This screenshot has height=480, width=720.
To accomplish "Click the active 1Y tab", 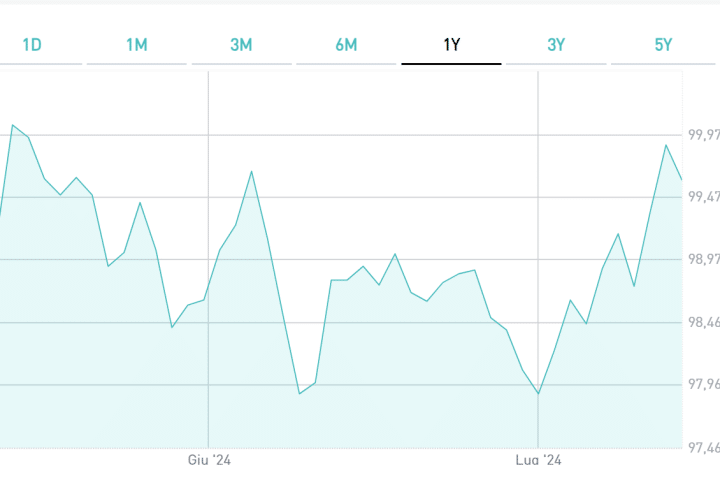I will [451, 45].
